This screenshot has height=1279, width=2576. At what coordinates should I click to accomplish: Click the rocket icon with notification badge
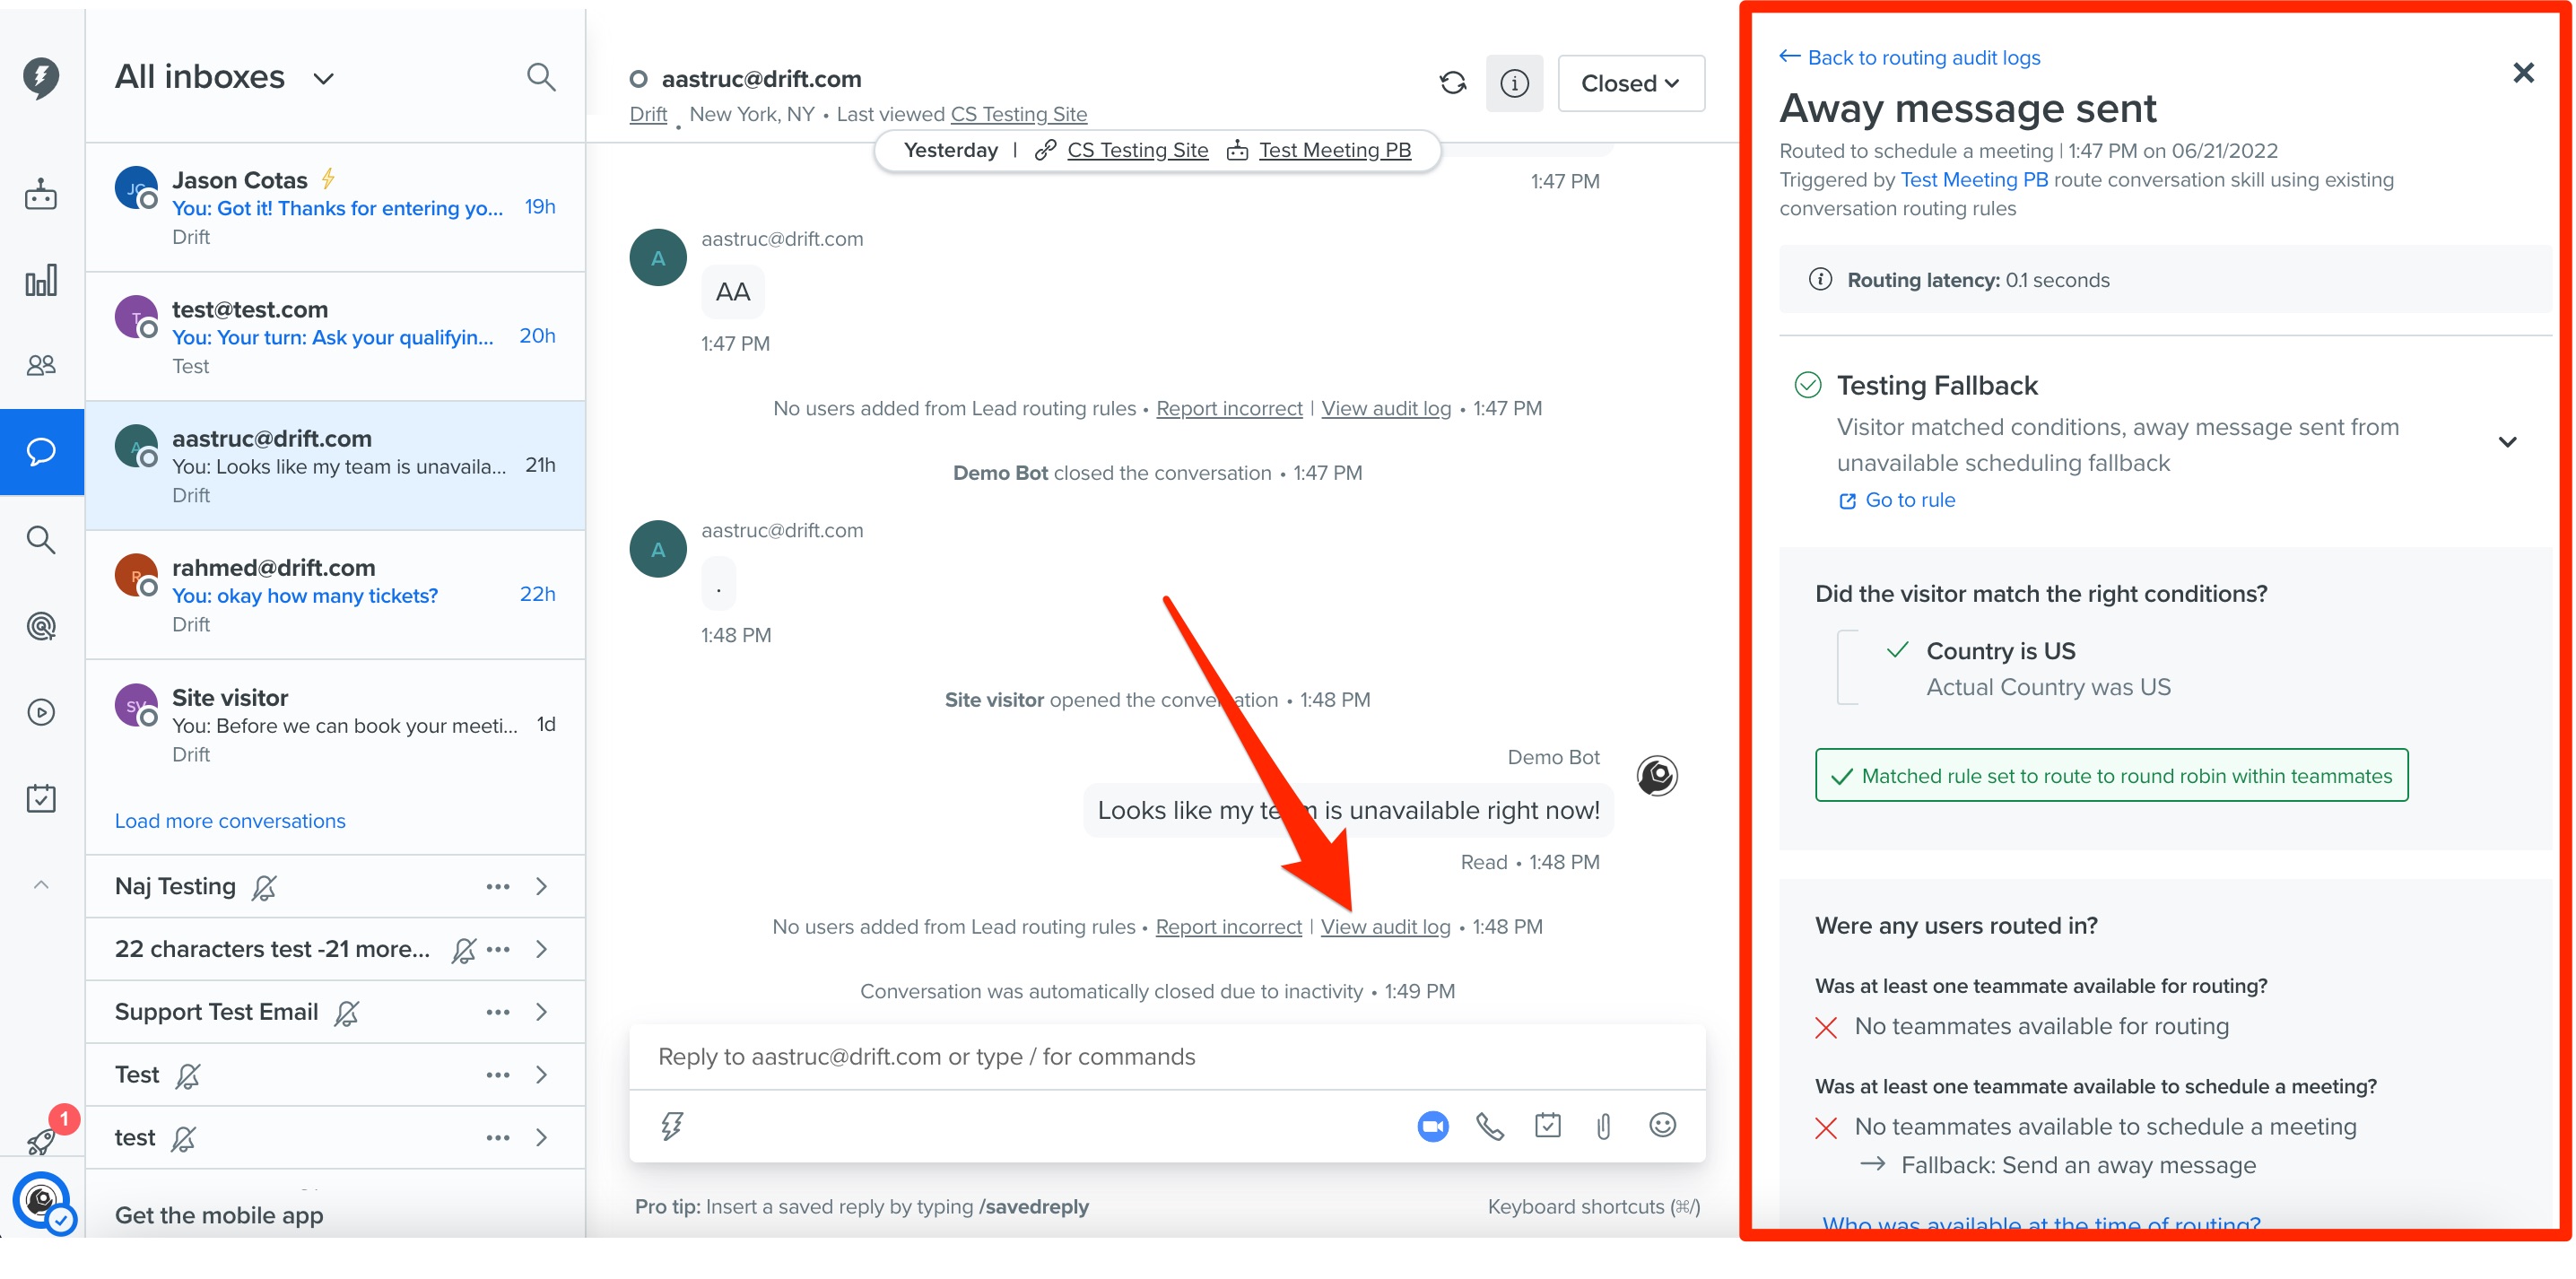tap(41, 1140)
